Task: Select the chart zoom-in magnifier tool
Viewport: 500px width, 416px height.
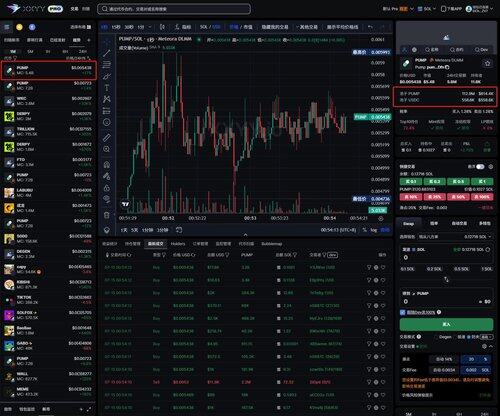Action: pos(107,149)
